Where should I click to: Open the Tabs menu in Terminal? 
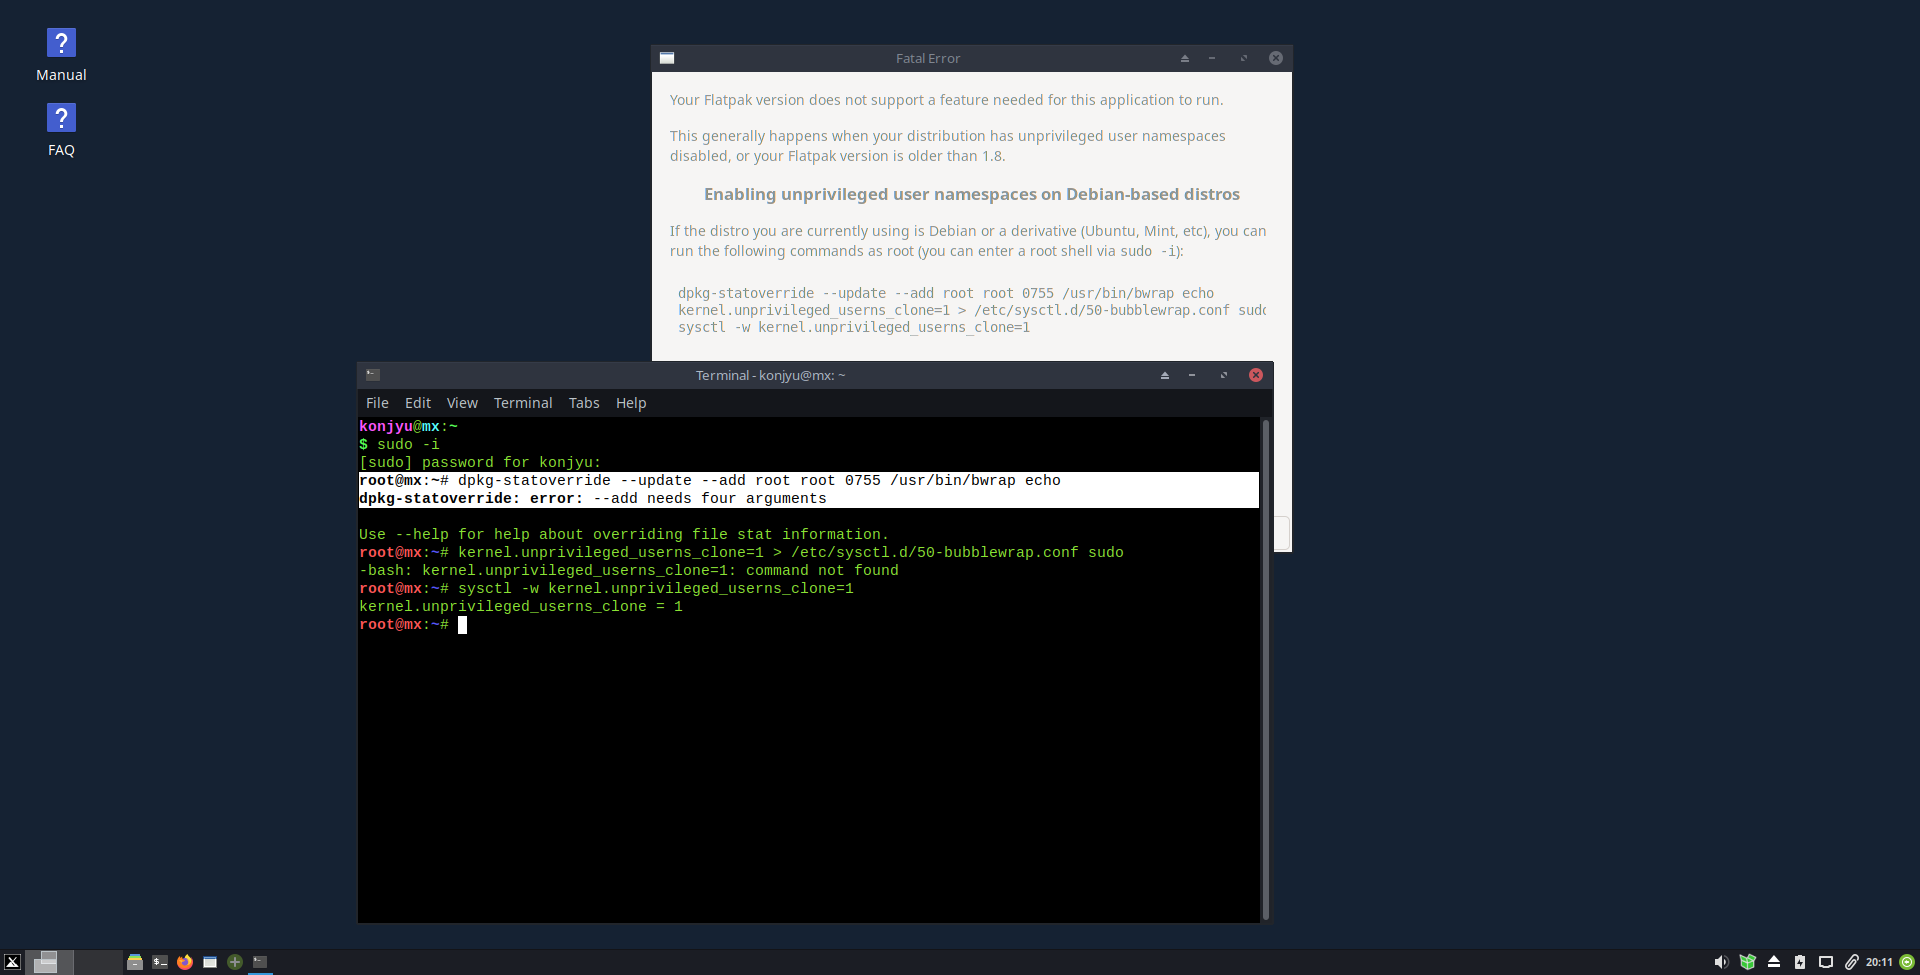(x=584, y=403)
